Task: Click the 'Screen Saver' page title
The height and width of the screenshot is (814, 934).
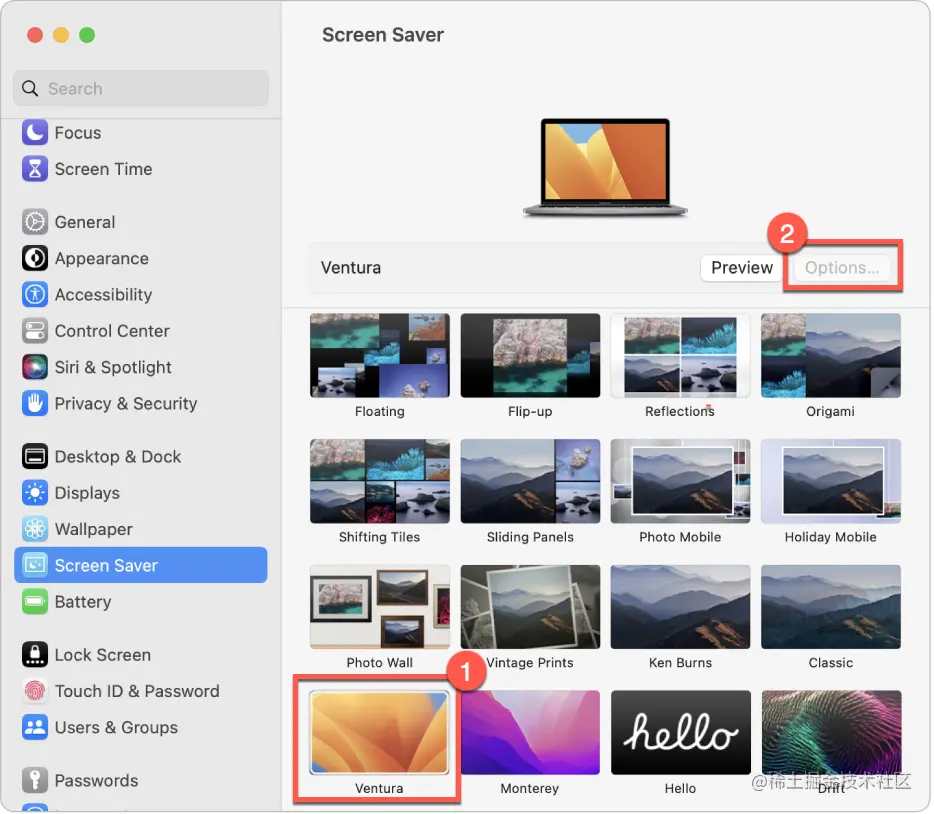Action: [382, 35]
